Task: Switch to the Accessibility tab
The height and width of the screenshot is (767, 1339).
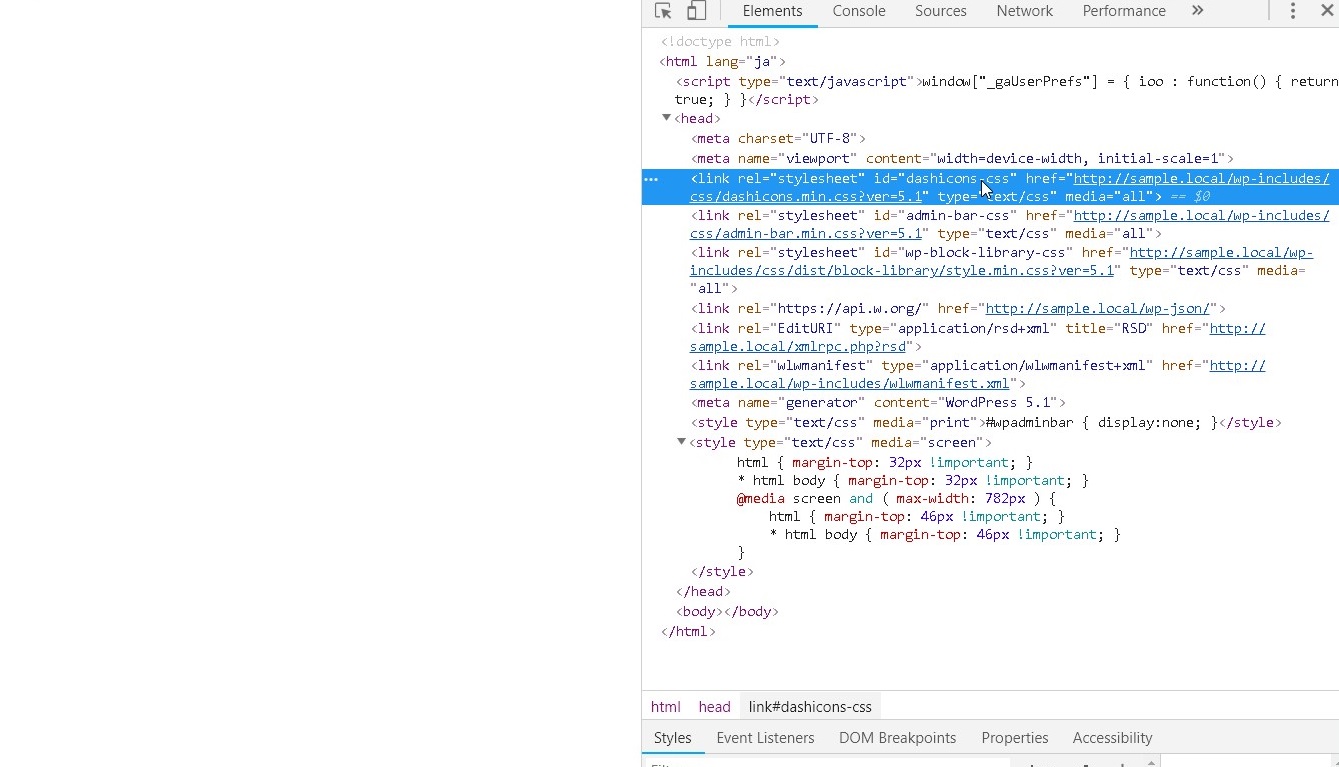Action: point(1112,737)
